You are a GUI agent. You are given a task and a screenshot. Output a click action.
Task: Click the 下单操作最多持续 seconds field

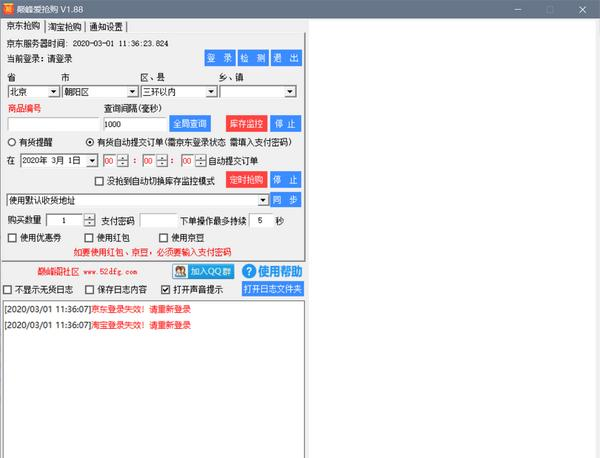click(261, 220)
